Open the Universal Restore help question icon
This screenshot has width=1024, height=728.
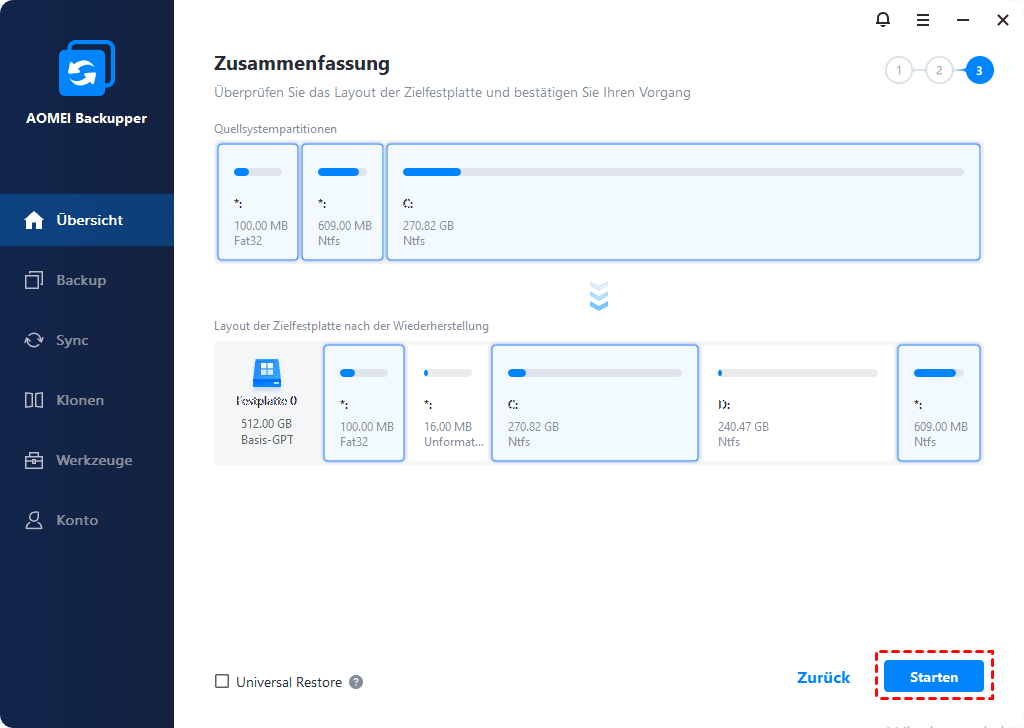(x=356, y=682)
